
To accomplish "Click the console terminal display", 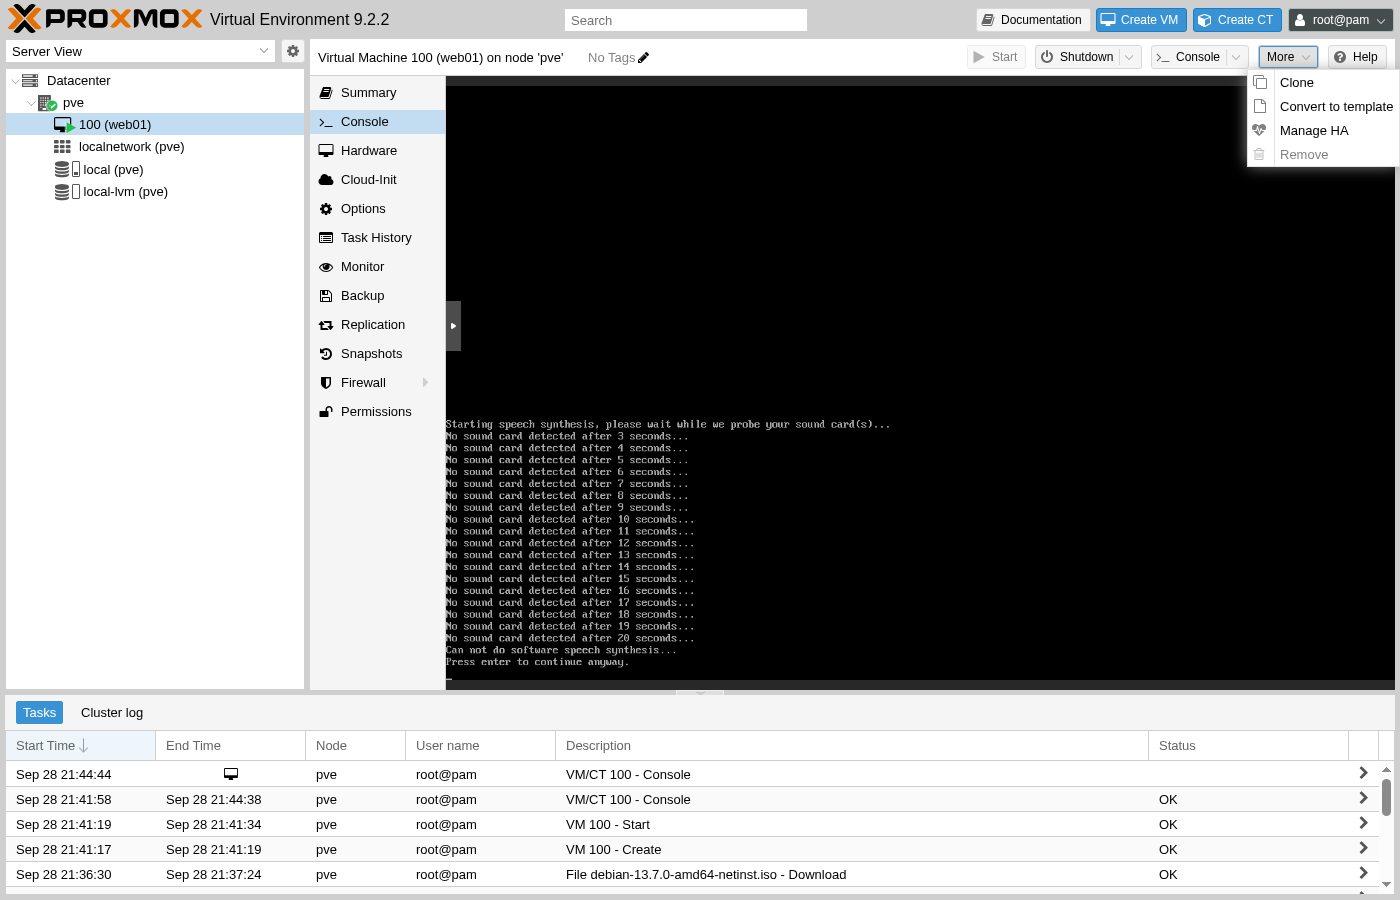I will [920, 383].
